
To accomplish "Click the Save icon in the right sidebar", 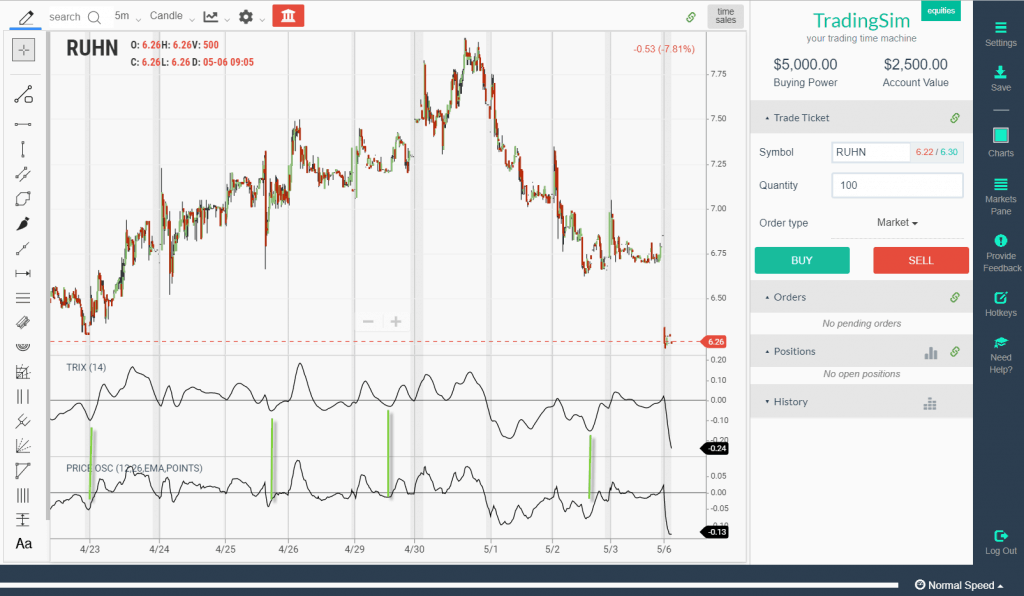I will click(1000, 74).
